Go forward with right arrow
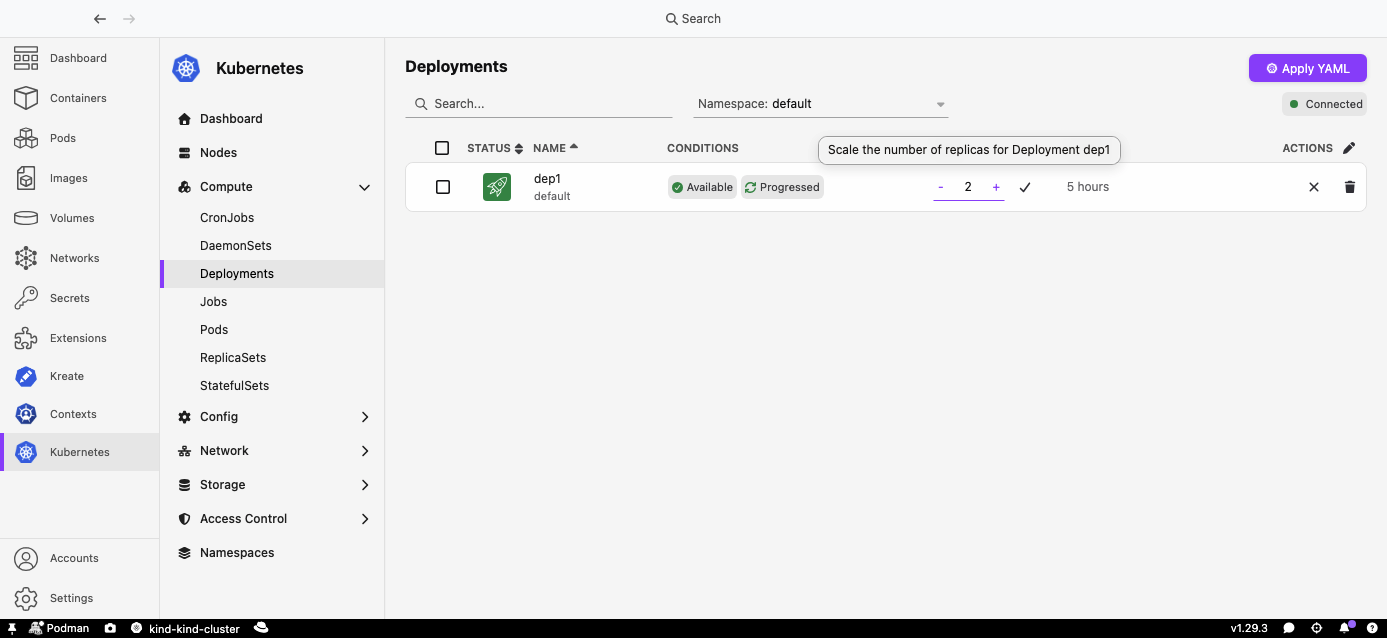The height and width of the screenshot is (638, 1387). pyautogui.click(x=129, y=19)
